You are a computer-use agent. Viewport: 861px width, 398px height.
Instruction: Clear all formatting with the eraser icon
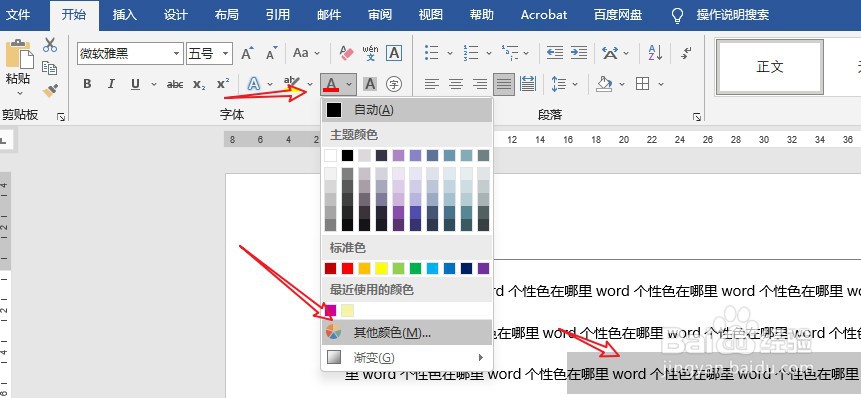[346, 53]
